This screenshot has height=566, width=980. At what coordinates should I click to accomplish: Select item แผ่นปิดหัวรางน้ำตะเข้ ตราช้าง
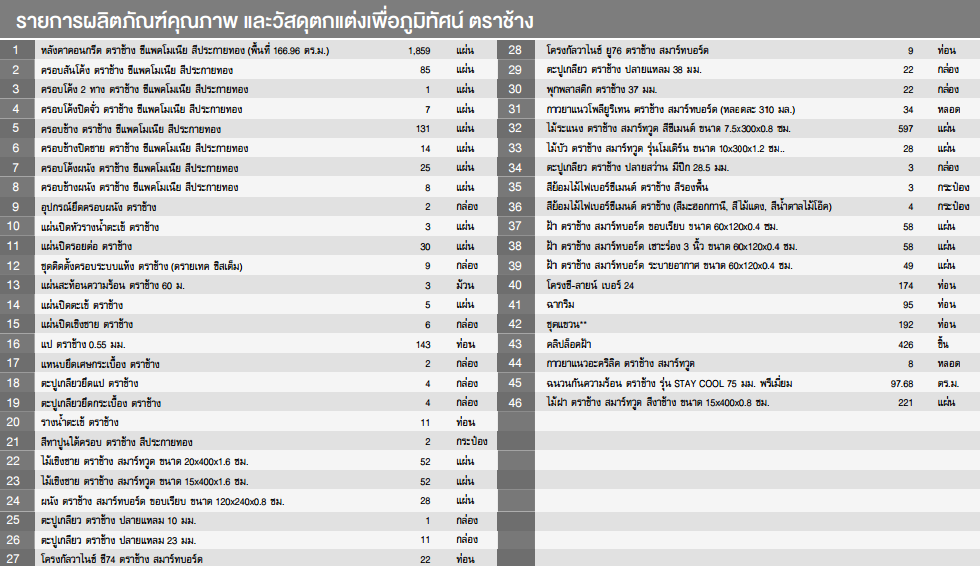pyautogui.click(x=100, y=227)
